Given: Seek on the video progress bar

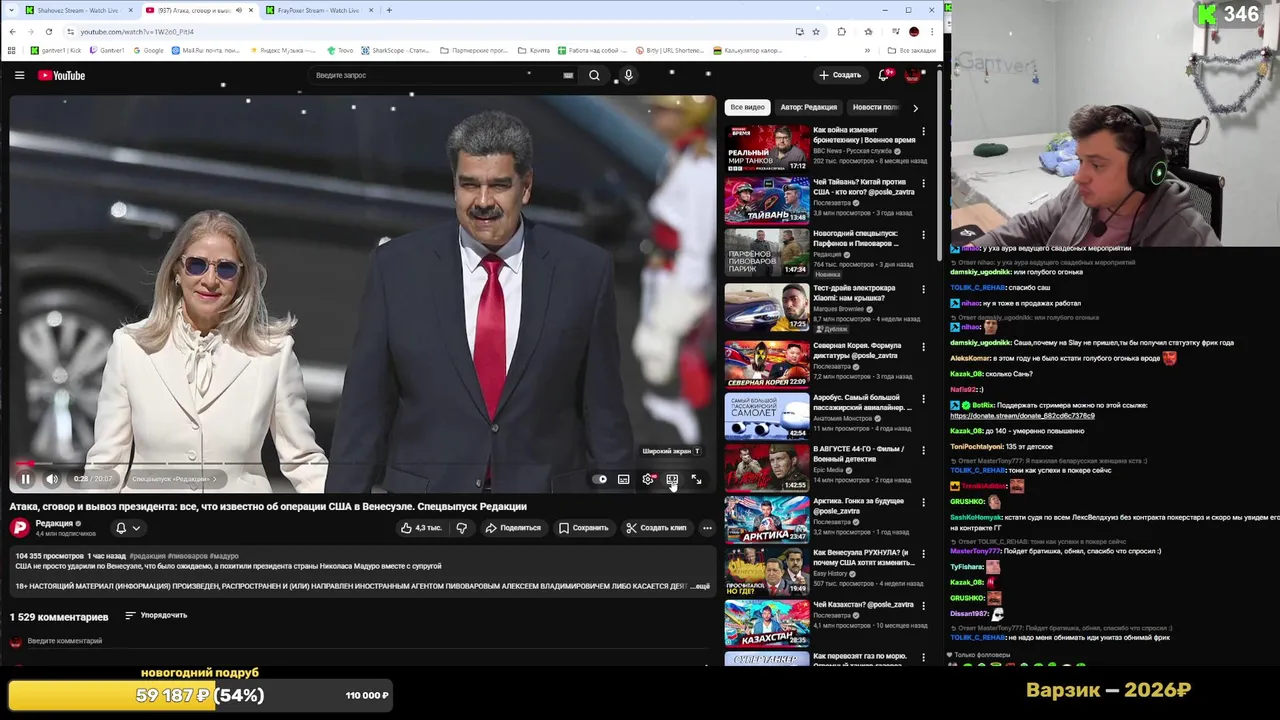Looking at the screenshot, I should (362, 464).
